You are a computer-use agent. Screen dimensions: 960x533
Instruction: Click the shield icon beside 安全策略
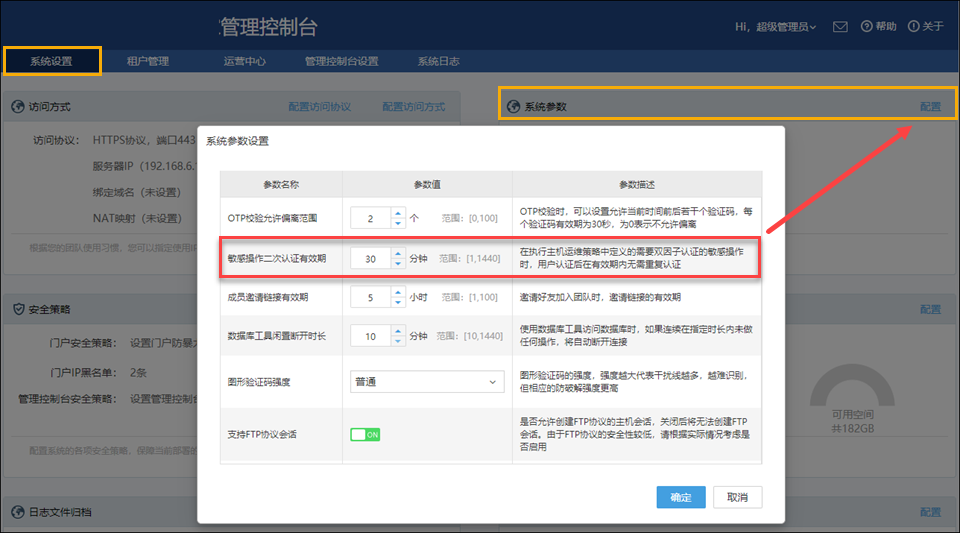[19, 309]
